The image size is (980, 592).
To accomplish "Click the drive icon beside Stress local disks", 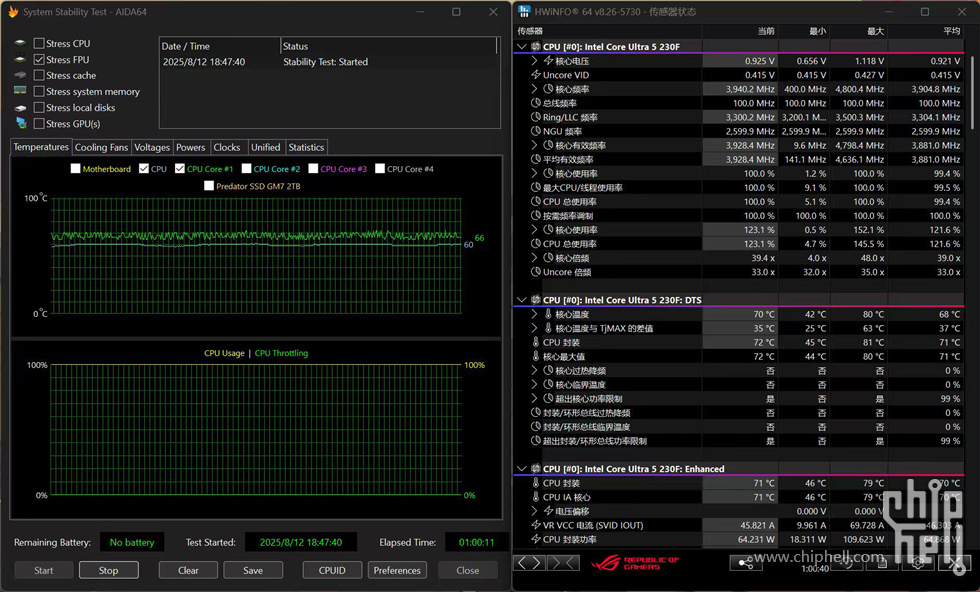I will pyautogui.click(x=21, y=108).
